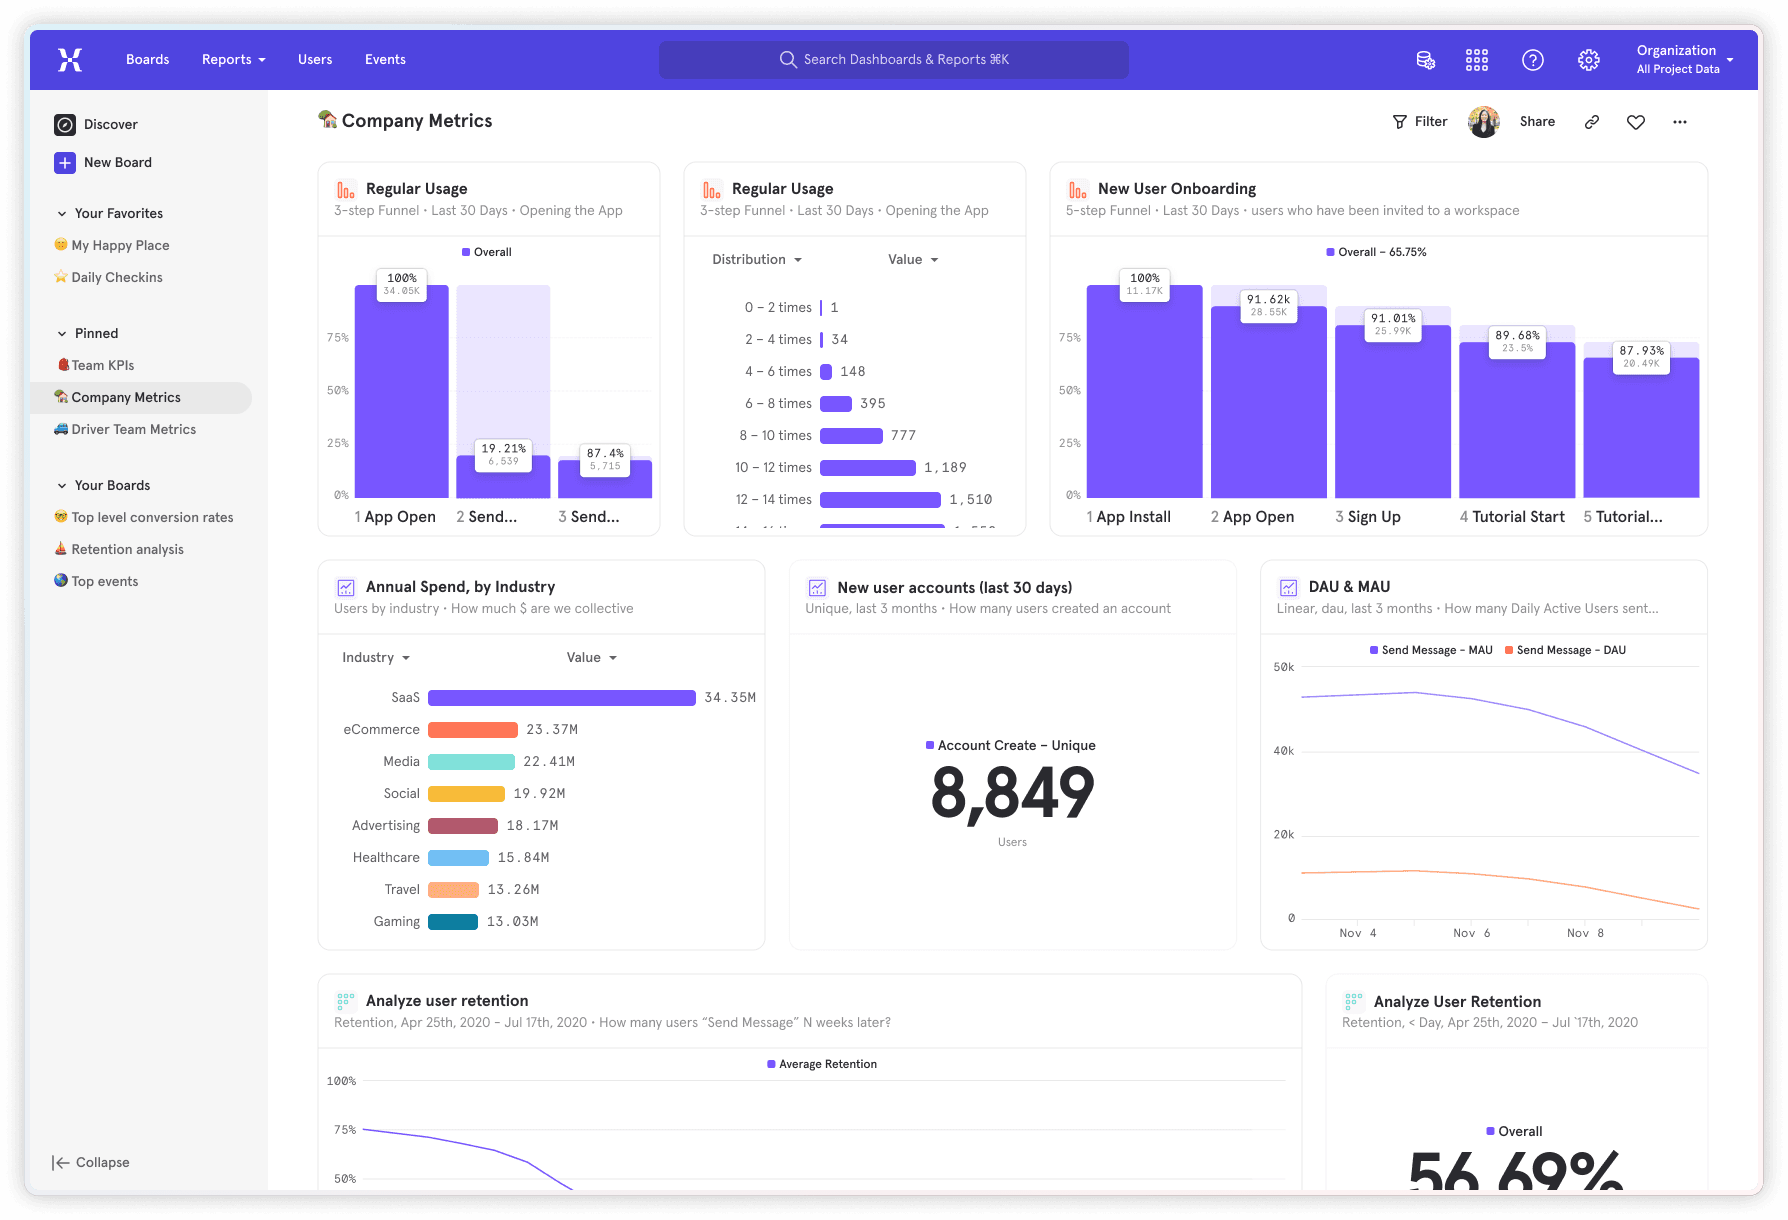Open the Reports dropdown menu
The width and height of the screenshot is (1788, 1220).
point(233,60)
